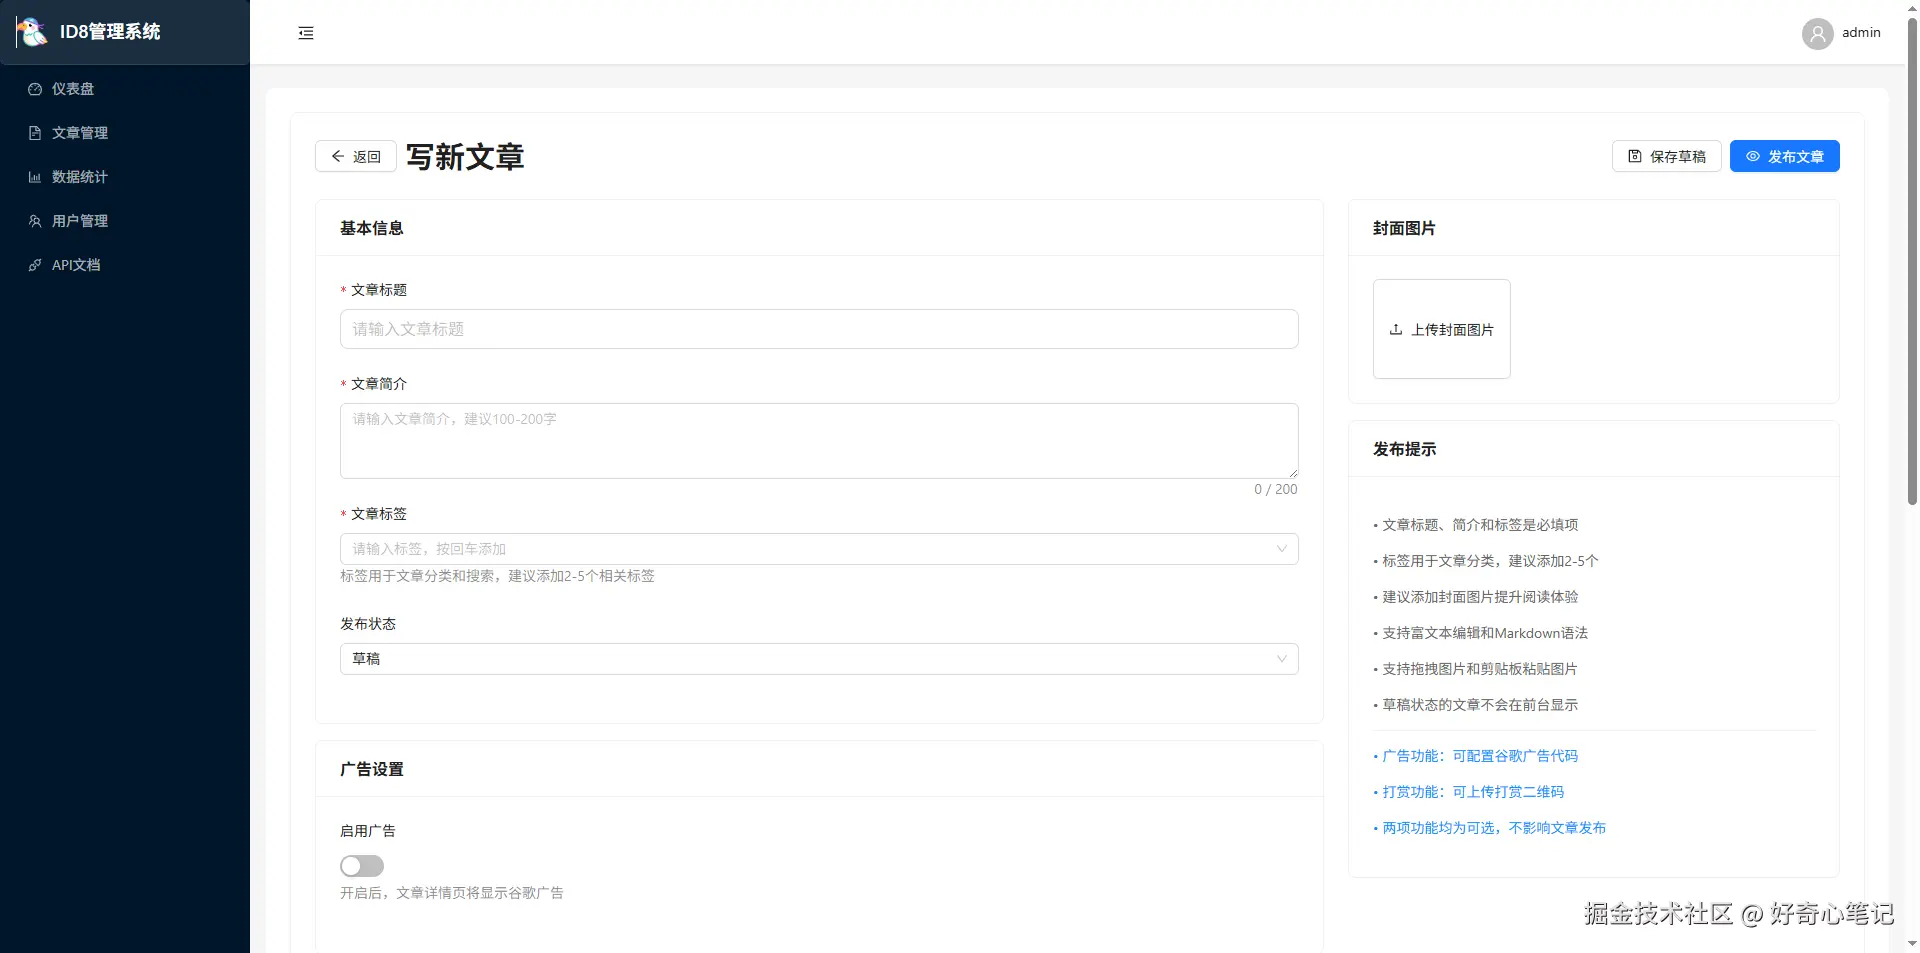Click tip 支持拖拽图片和剪贴板粘贴图片

[x=1476, y=669]
